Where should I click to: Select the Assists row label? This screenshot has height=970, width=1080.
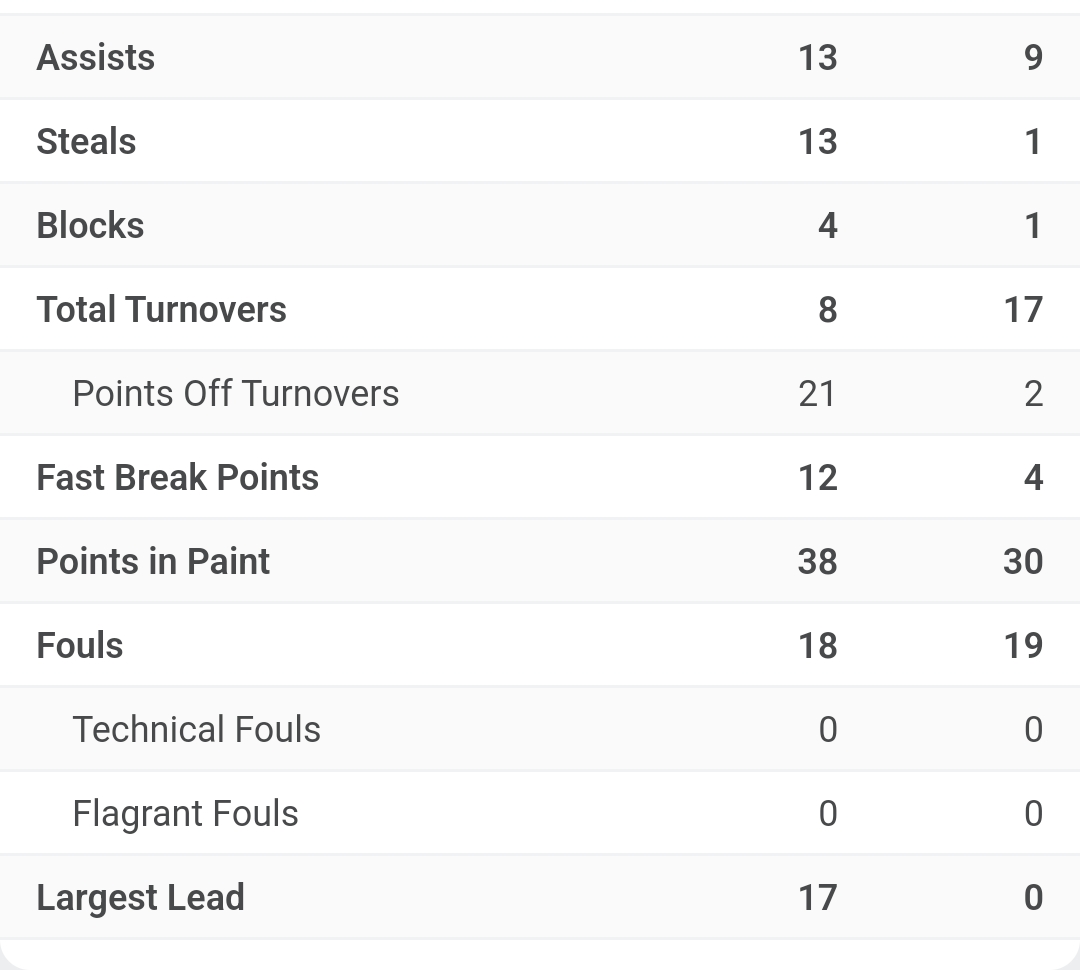click(96, 57)
